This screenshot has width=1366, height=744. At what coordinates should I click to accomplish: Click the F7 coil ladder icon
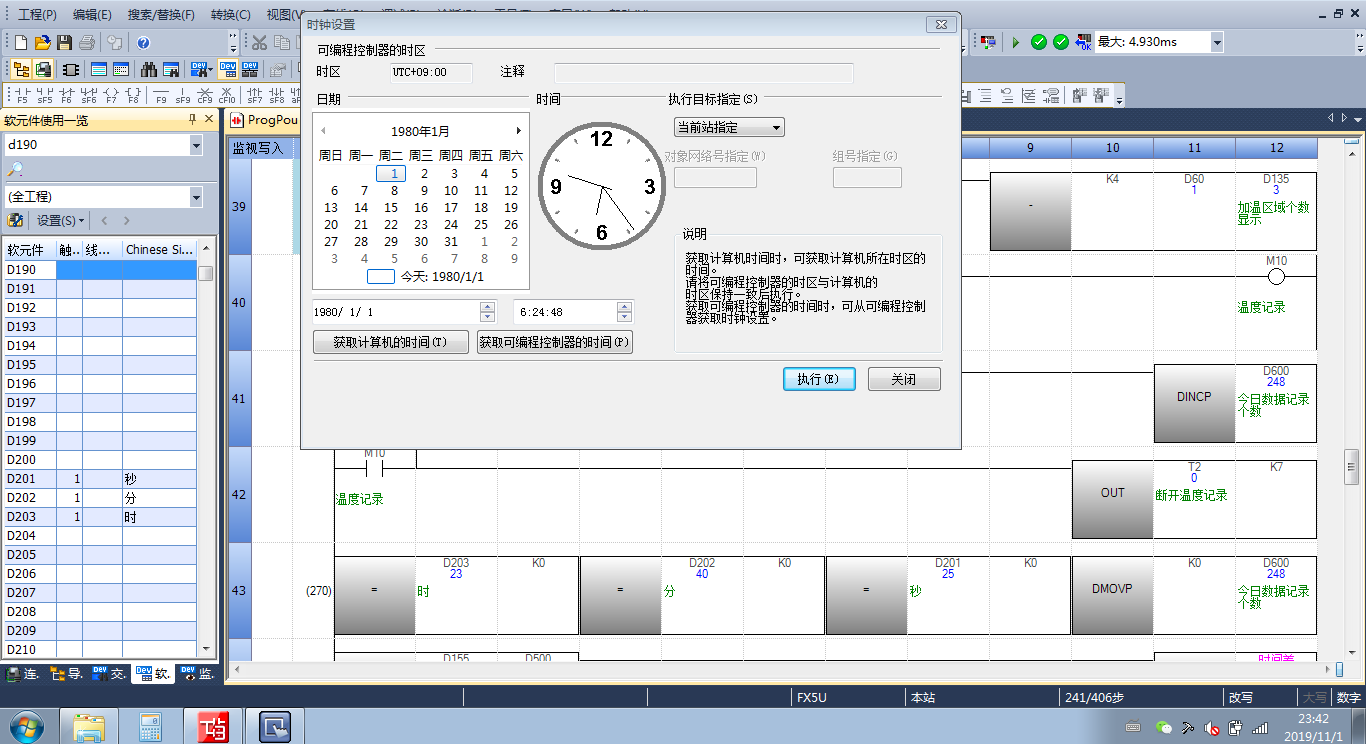(x=110, y=96)
